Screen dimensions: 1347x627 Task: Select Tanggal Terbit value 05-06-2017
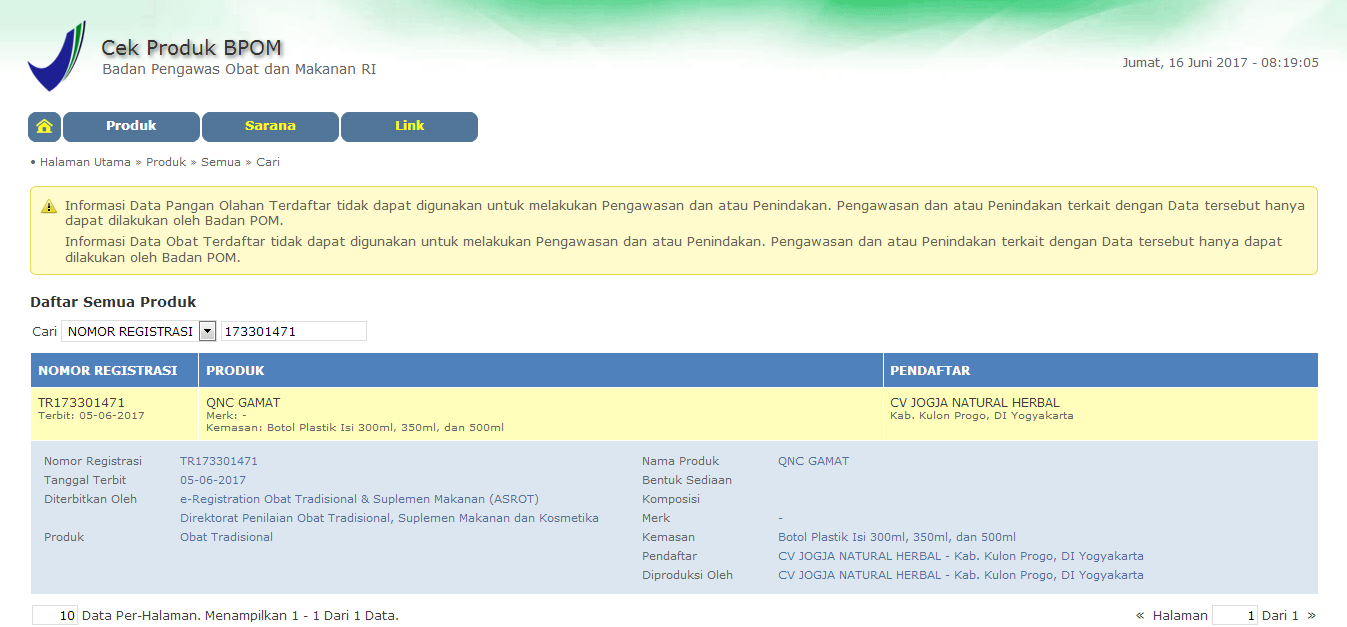pos(213,480)
